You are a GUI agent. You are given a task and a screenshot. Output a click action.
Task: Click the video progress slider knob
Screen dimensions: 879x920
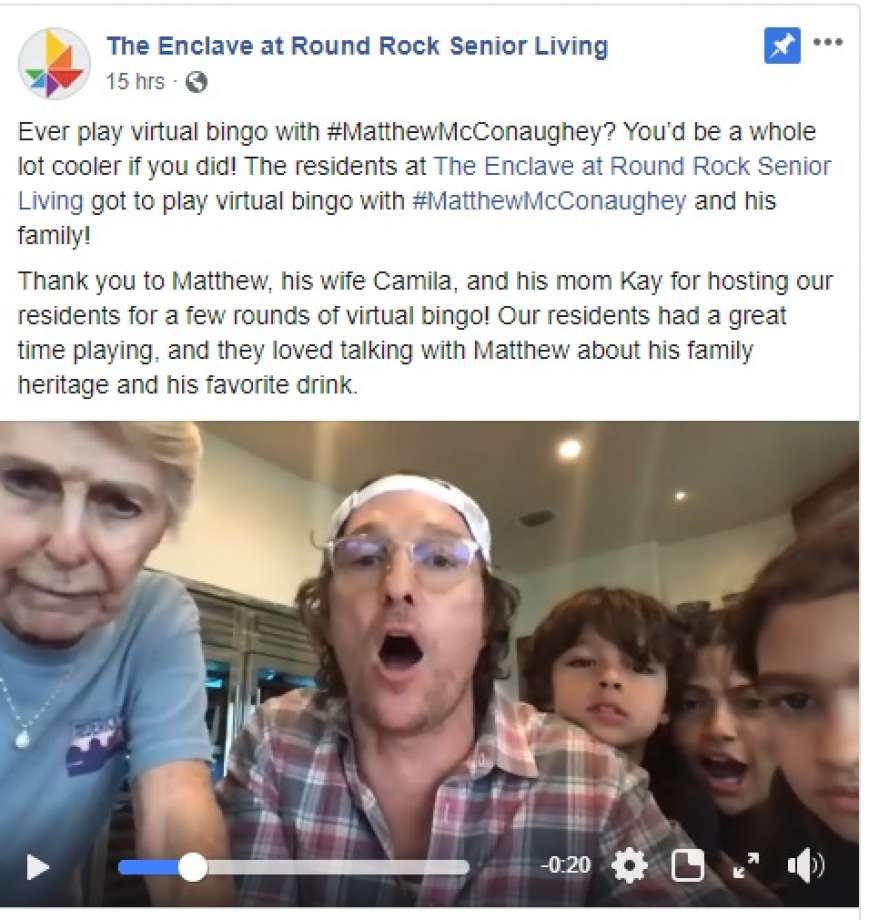point(192,867)
